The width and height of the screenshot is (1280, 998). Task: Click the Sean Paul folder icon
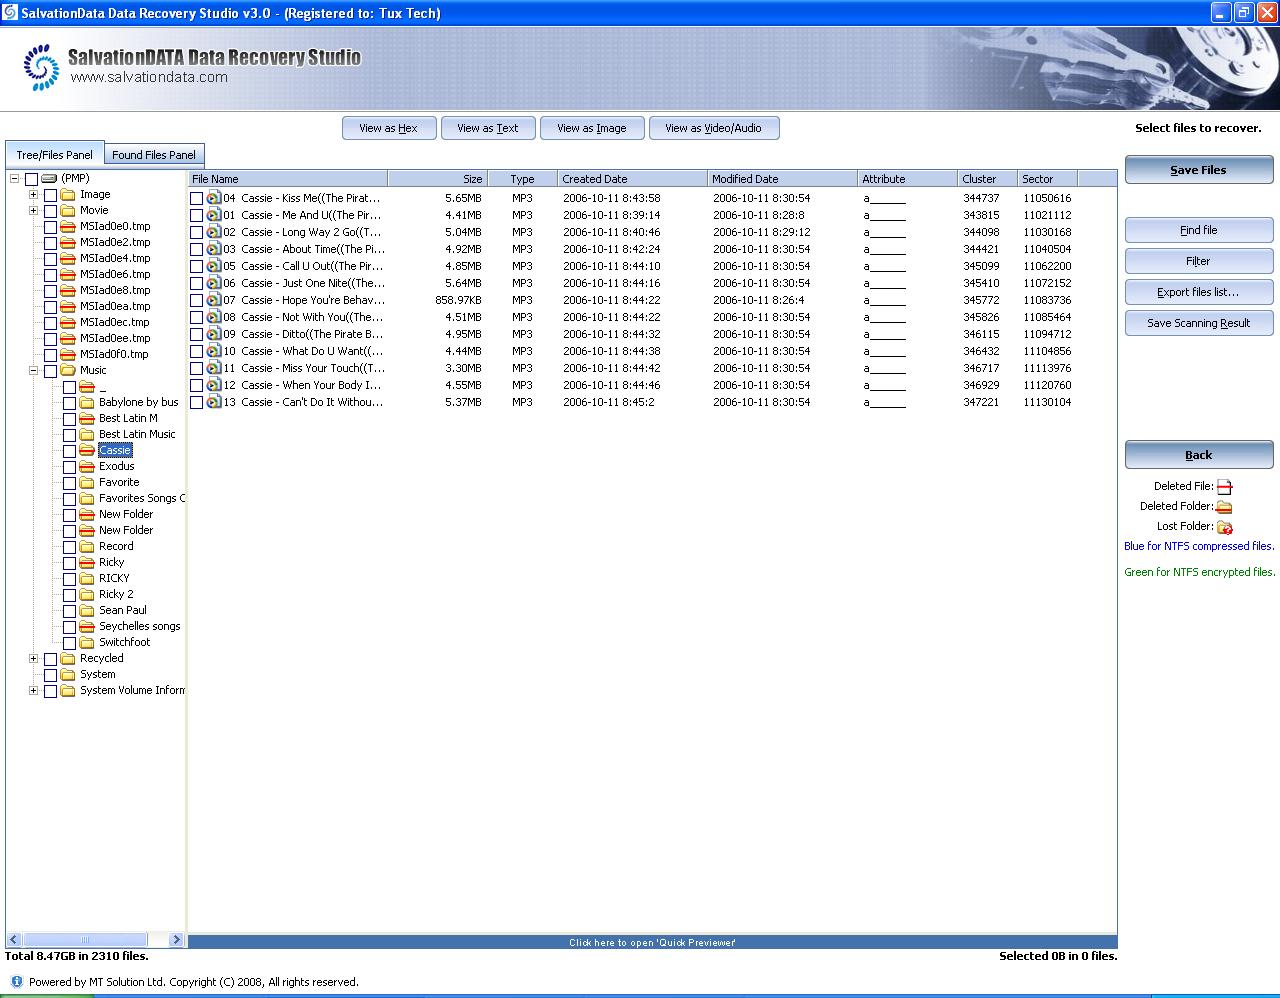click(x=87, y=611)
